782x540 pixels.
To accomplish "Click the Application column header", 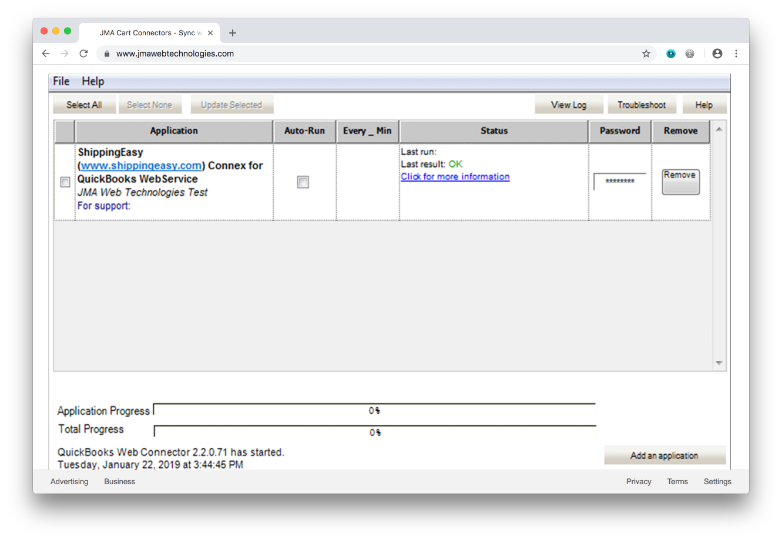I will [x=174, y=131].
